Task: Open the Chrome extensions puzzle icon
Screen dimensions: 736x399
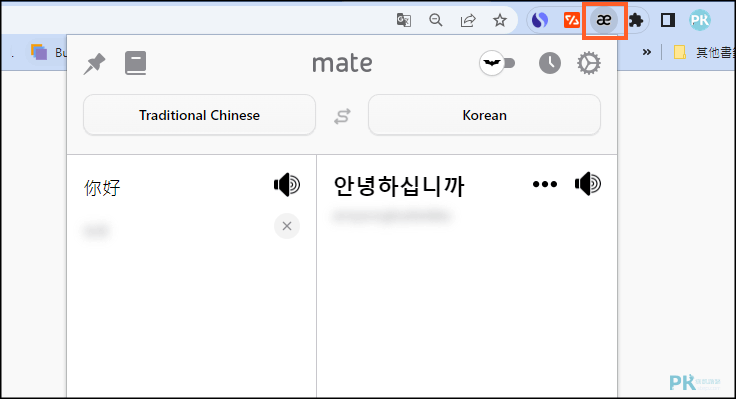Action: [x=636, y=20]
